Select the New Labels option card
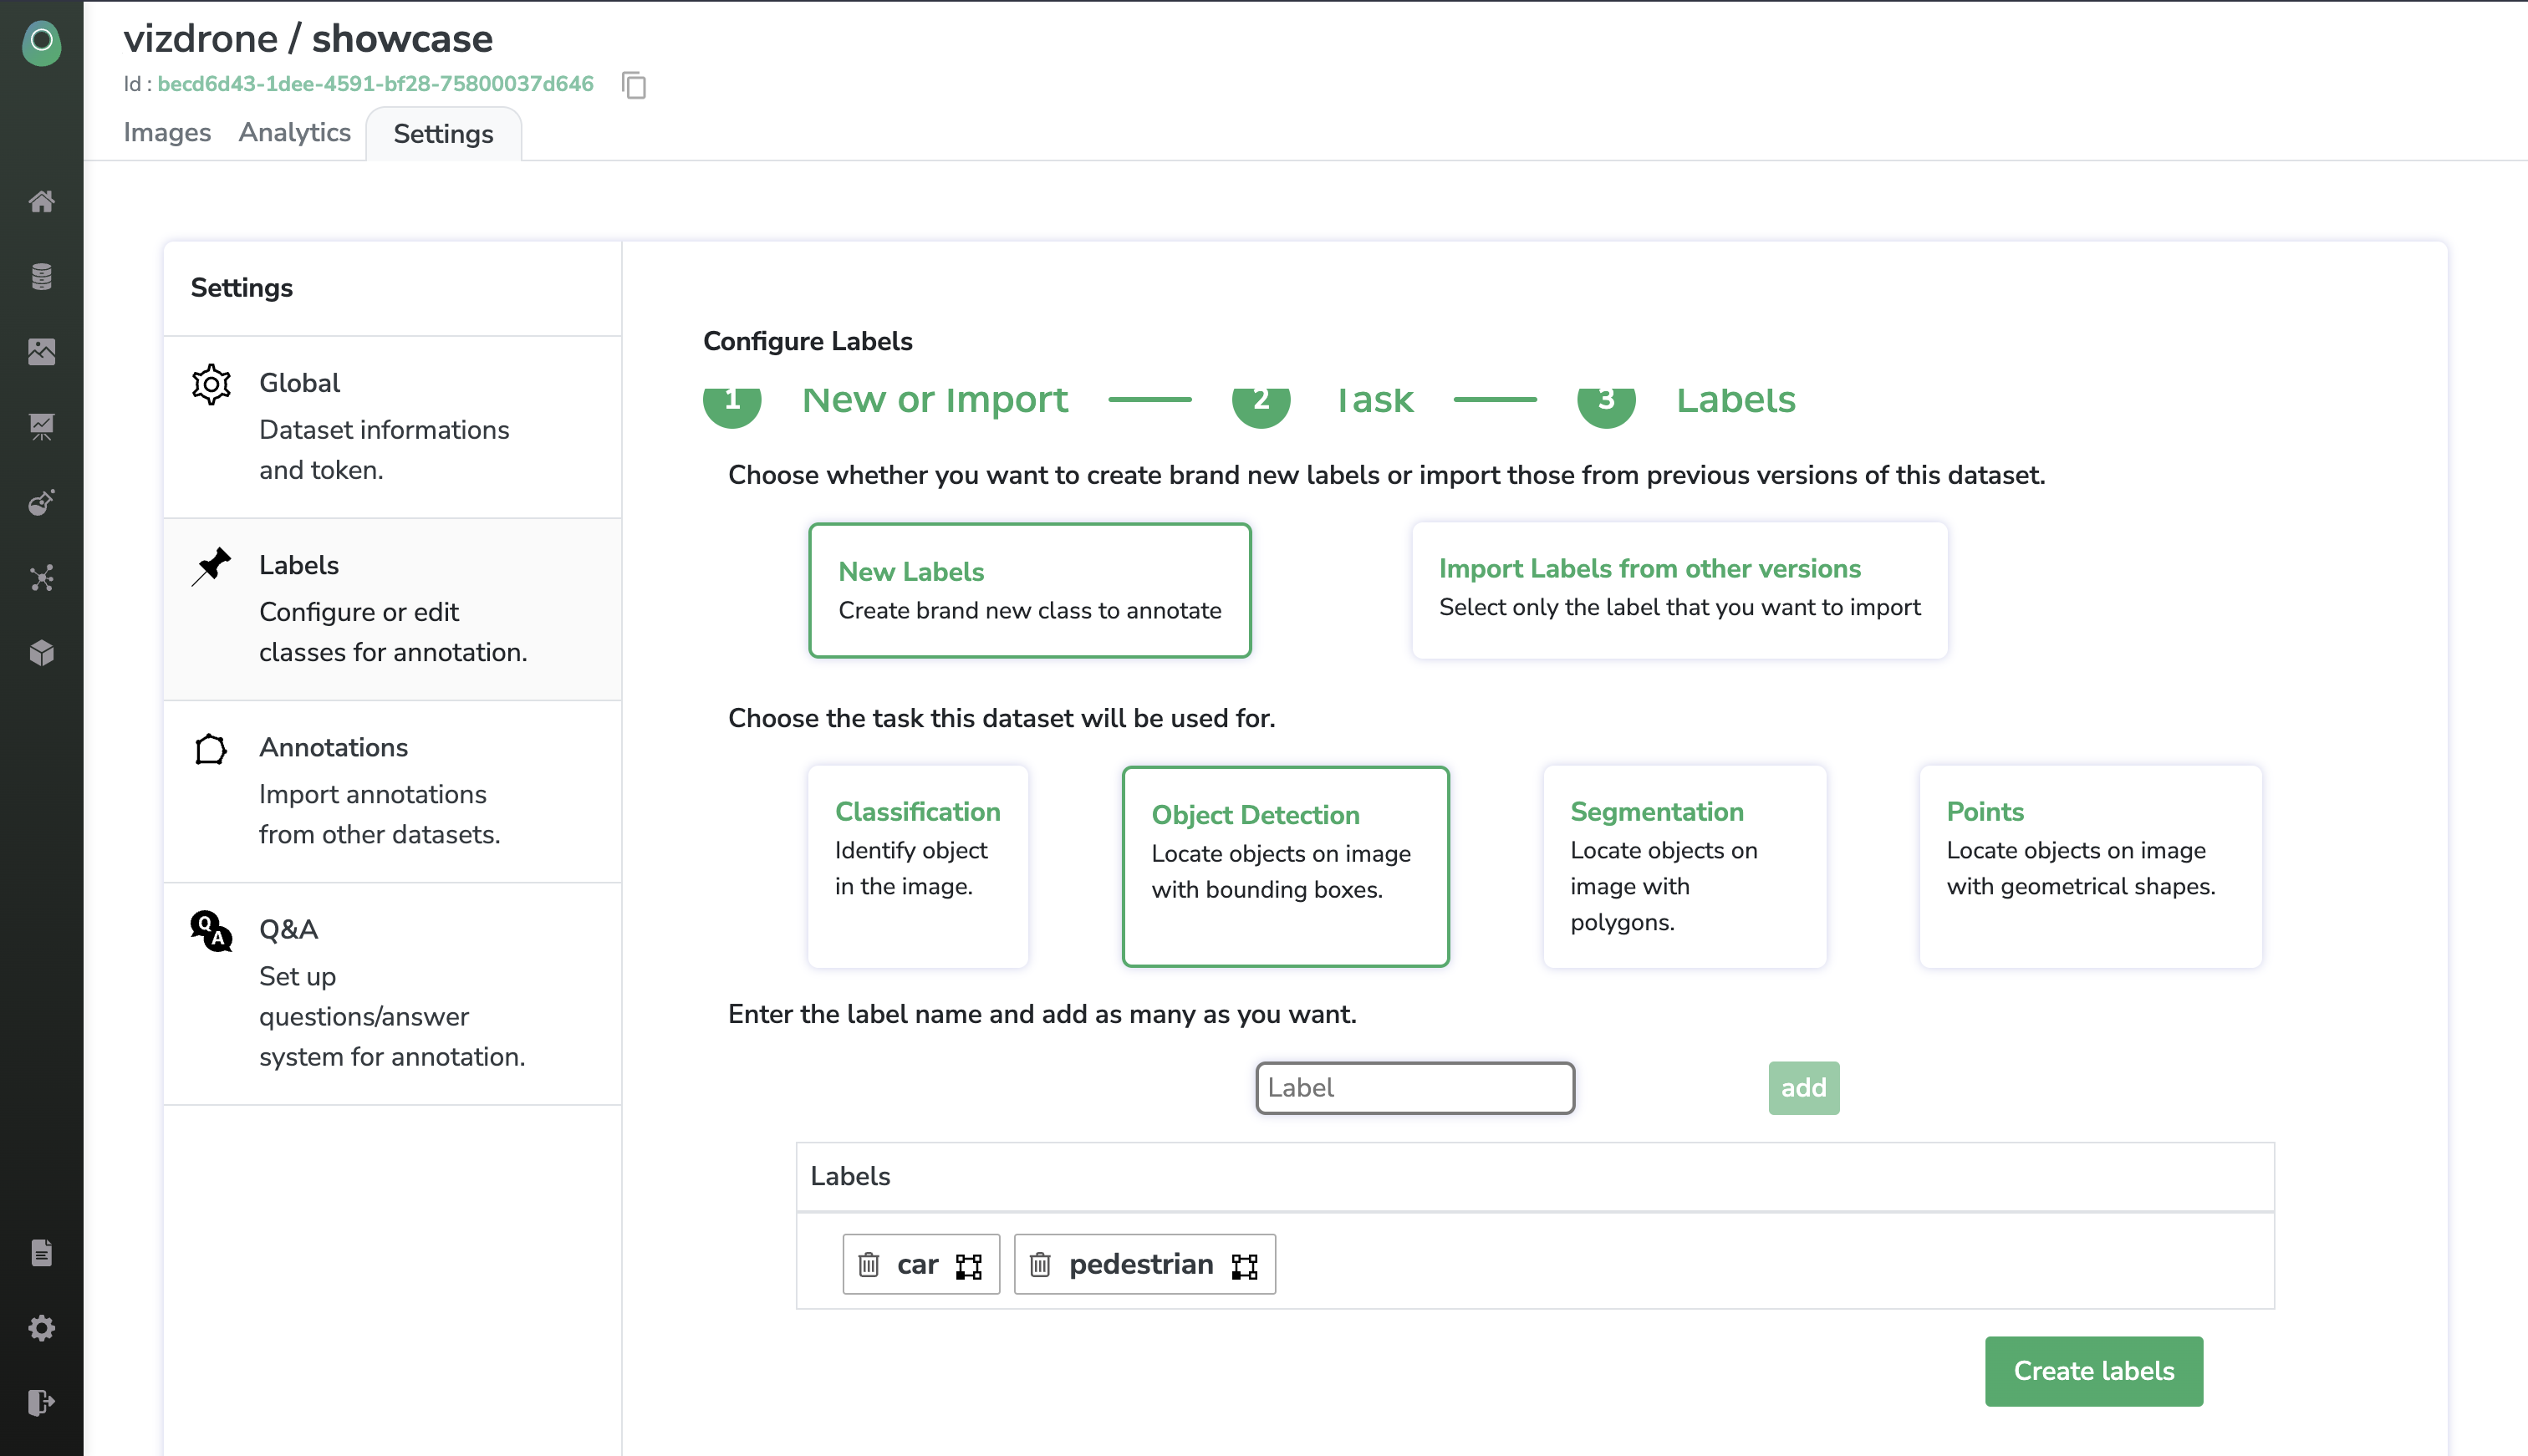This screenshot has height=1456, width=2528. click(1029, 590)
